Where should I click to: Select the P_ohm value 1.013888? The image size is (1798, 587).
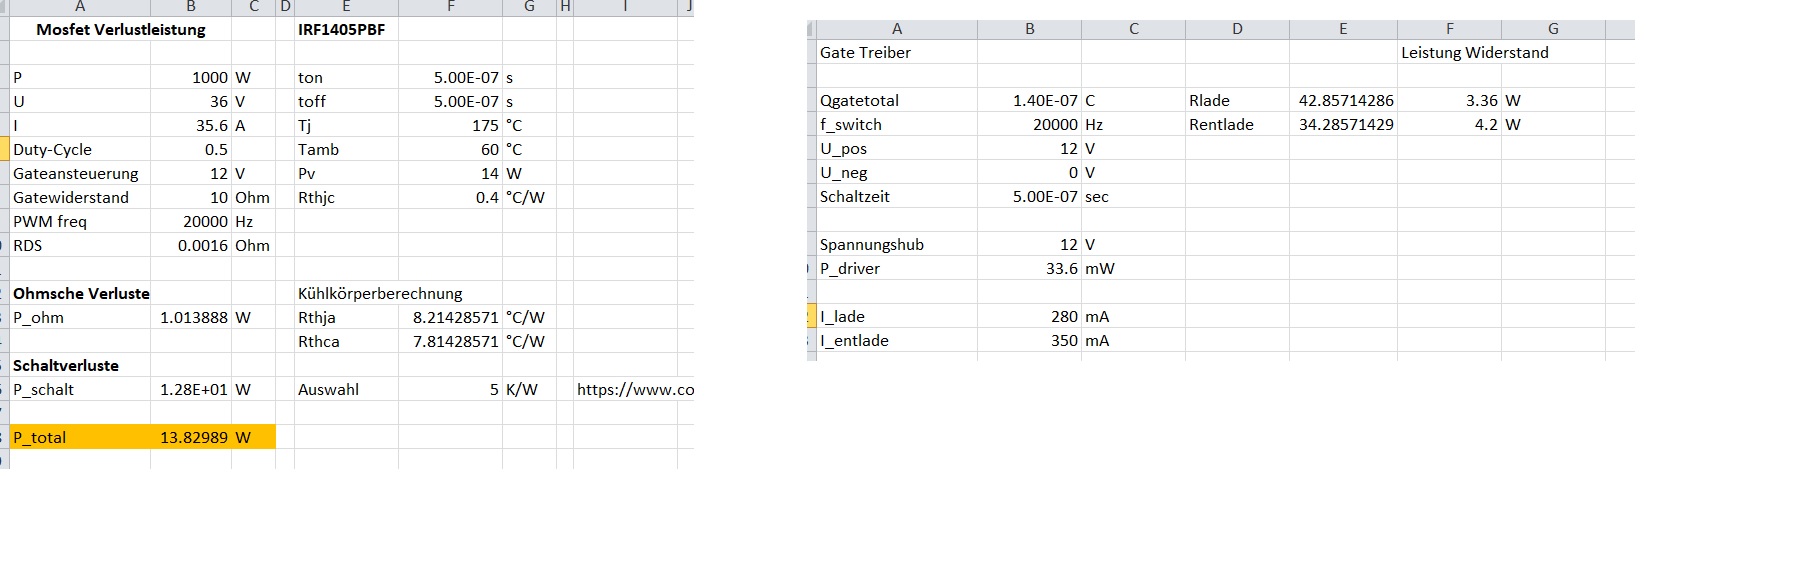[x=191, y=317]
